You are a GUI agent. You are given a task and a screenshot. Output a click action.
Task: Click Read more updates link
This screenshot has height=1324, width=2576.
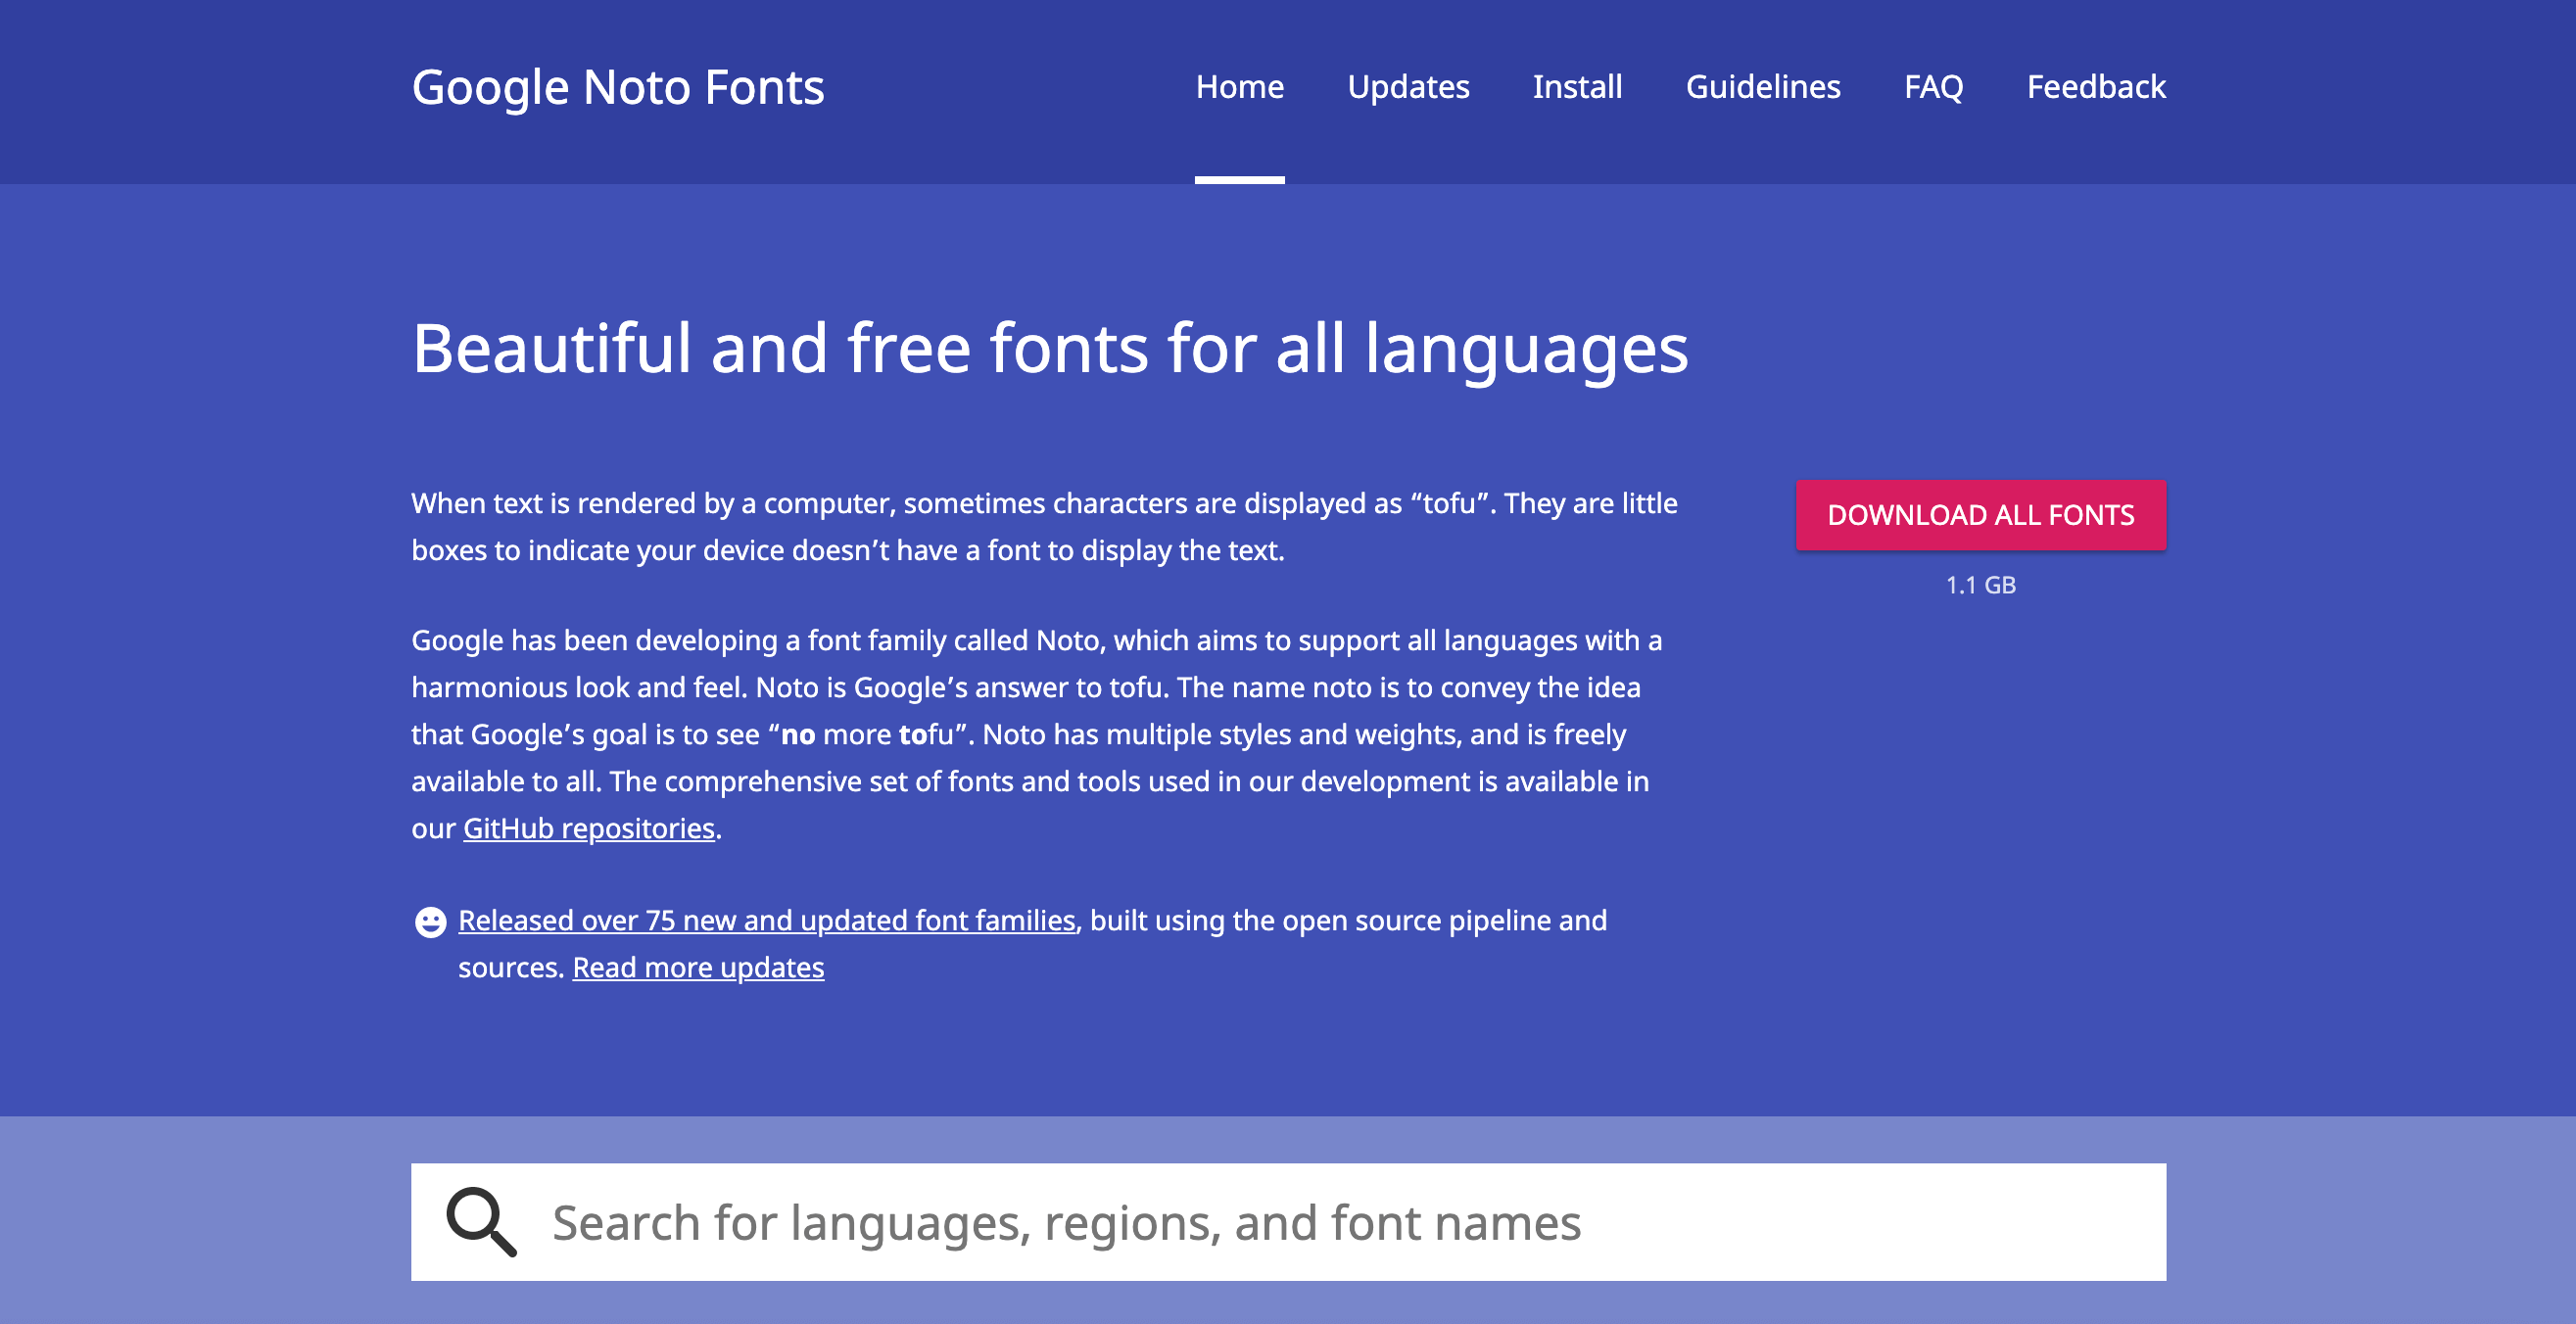point(698,967)
